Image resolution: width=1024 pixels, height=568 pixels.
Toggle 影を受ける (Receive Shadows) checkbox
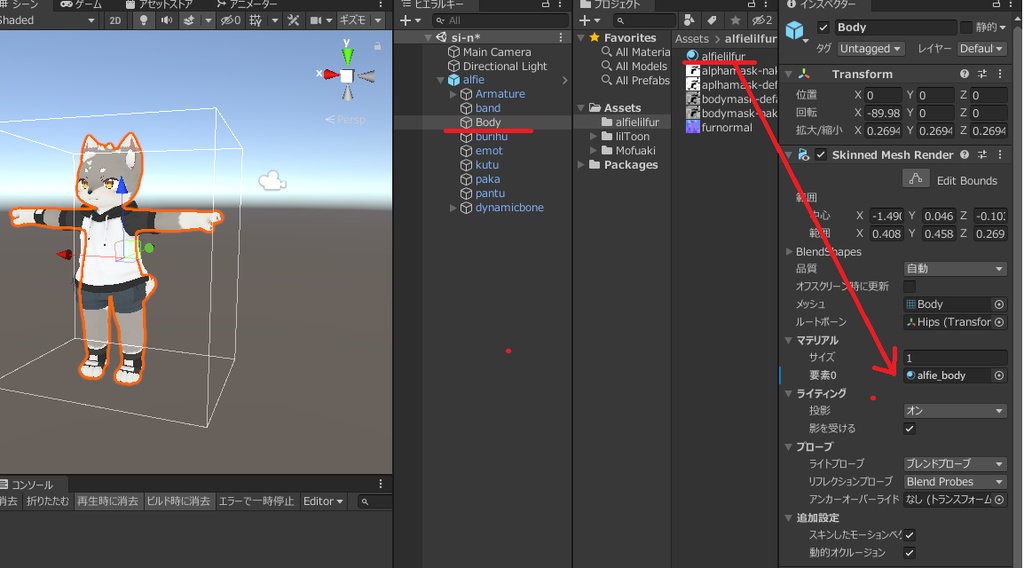tap(909, 428)
